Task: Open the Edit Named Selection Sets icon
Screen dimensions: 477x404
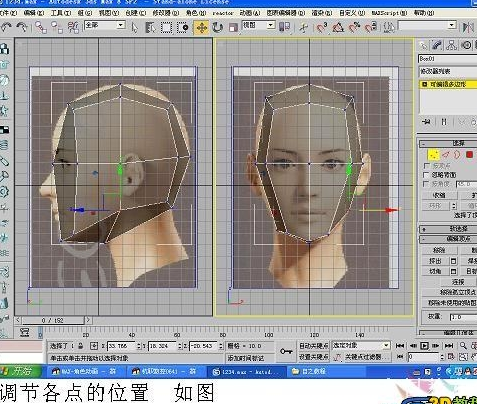Action: pyautogui.click(x=388, y=27)
